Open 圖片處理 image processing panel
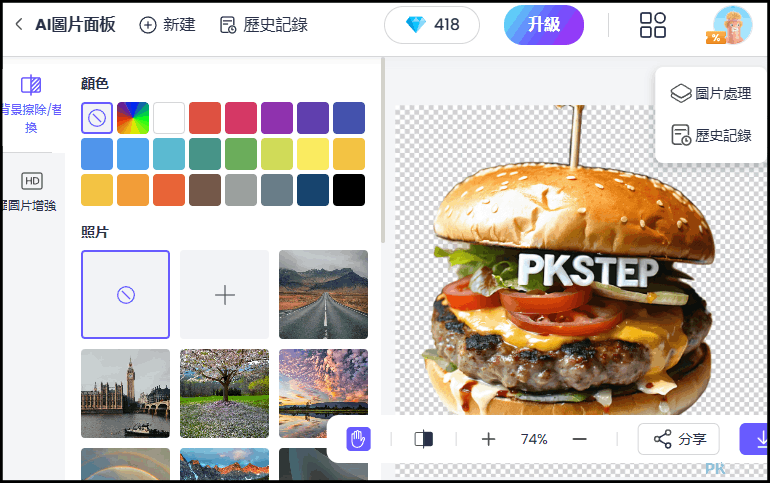Screen dimensions: 770x483 (x=711, y=93)
